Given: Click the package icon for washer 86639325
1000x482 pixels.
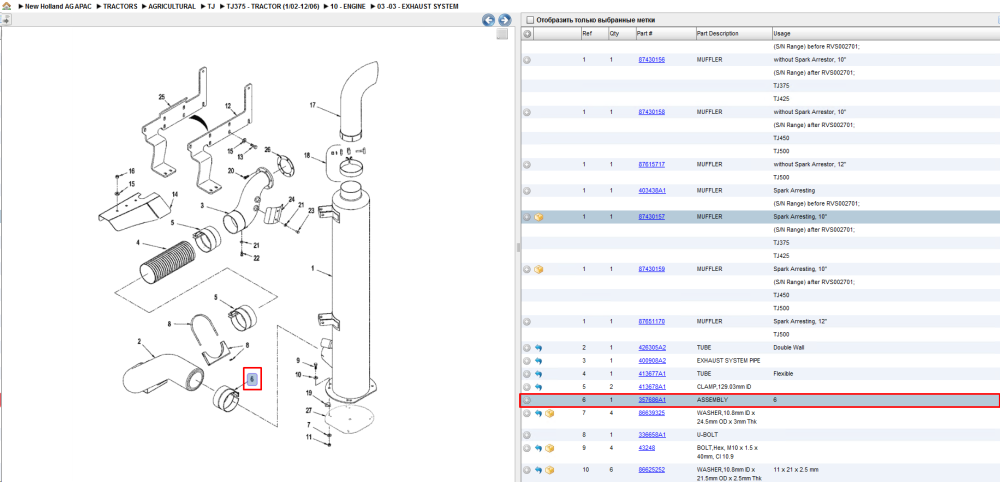Looking at the screenshot, I should [550, 413].
